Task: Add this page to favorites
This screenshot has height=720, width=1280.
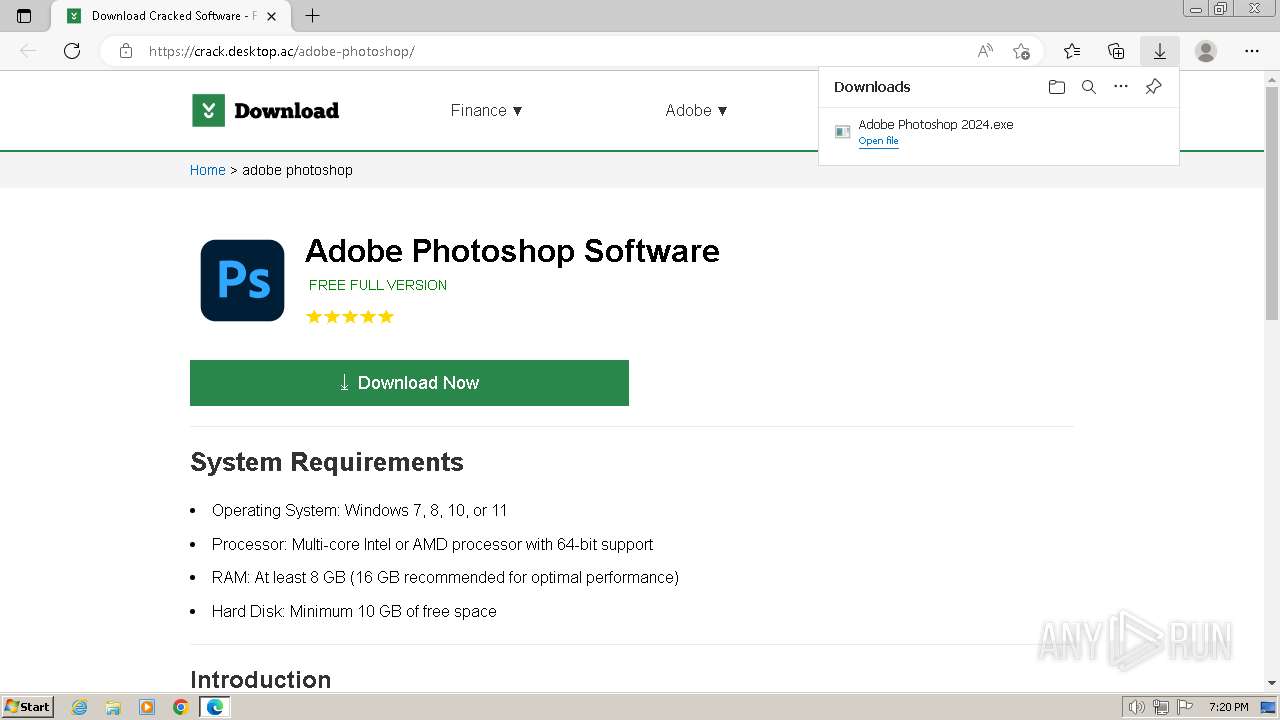Action: (1021, 51)
